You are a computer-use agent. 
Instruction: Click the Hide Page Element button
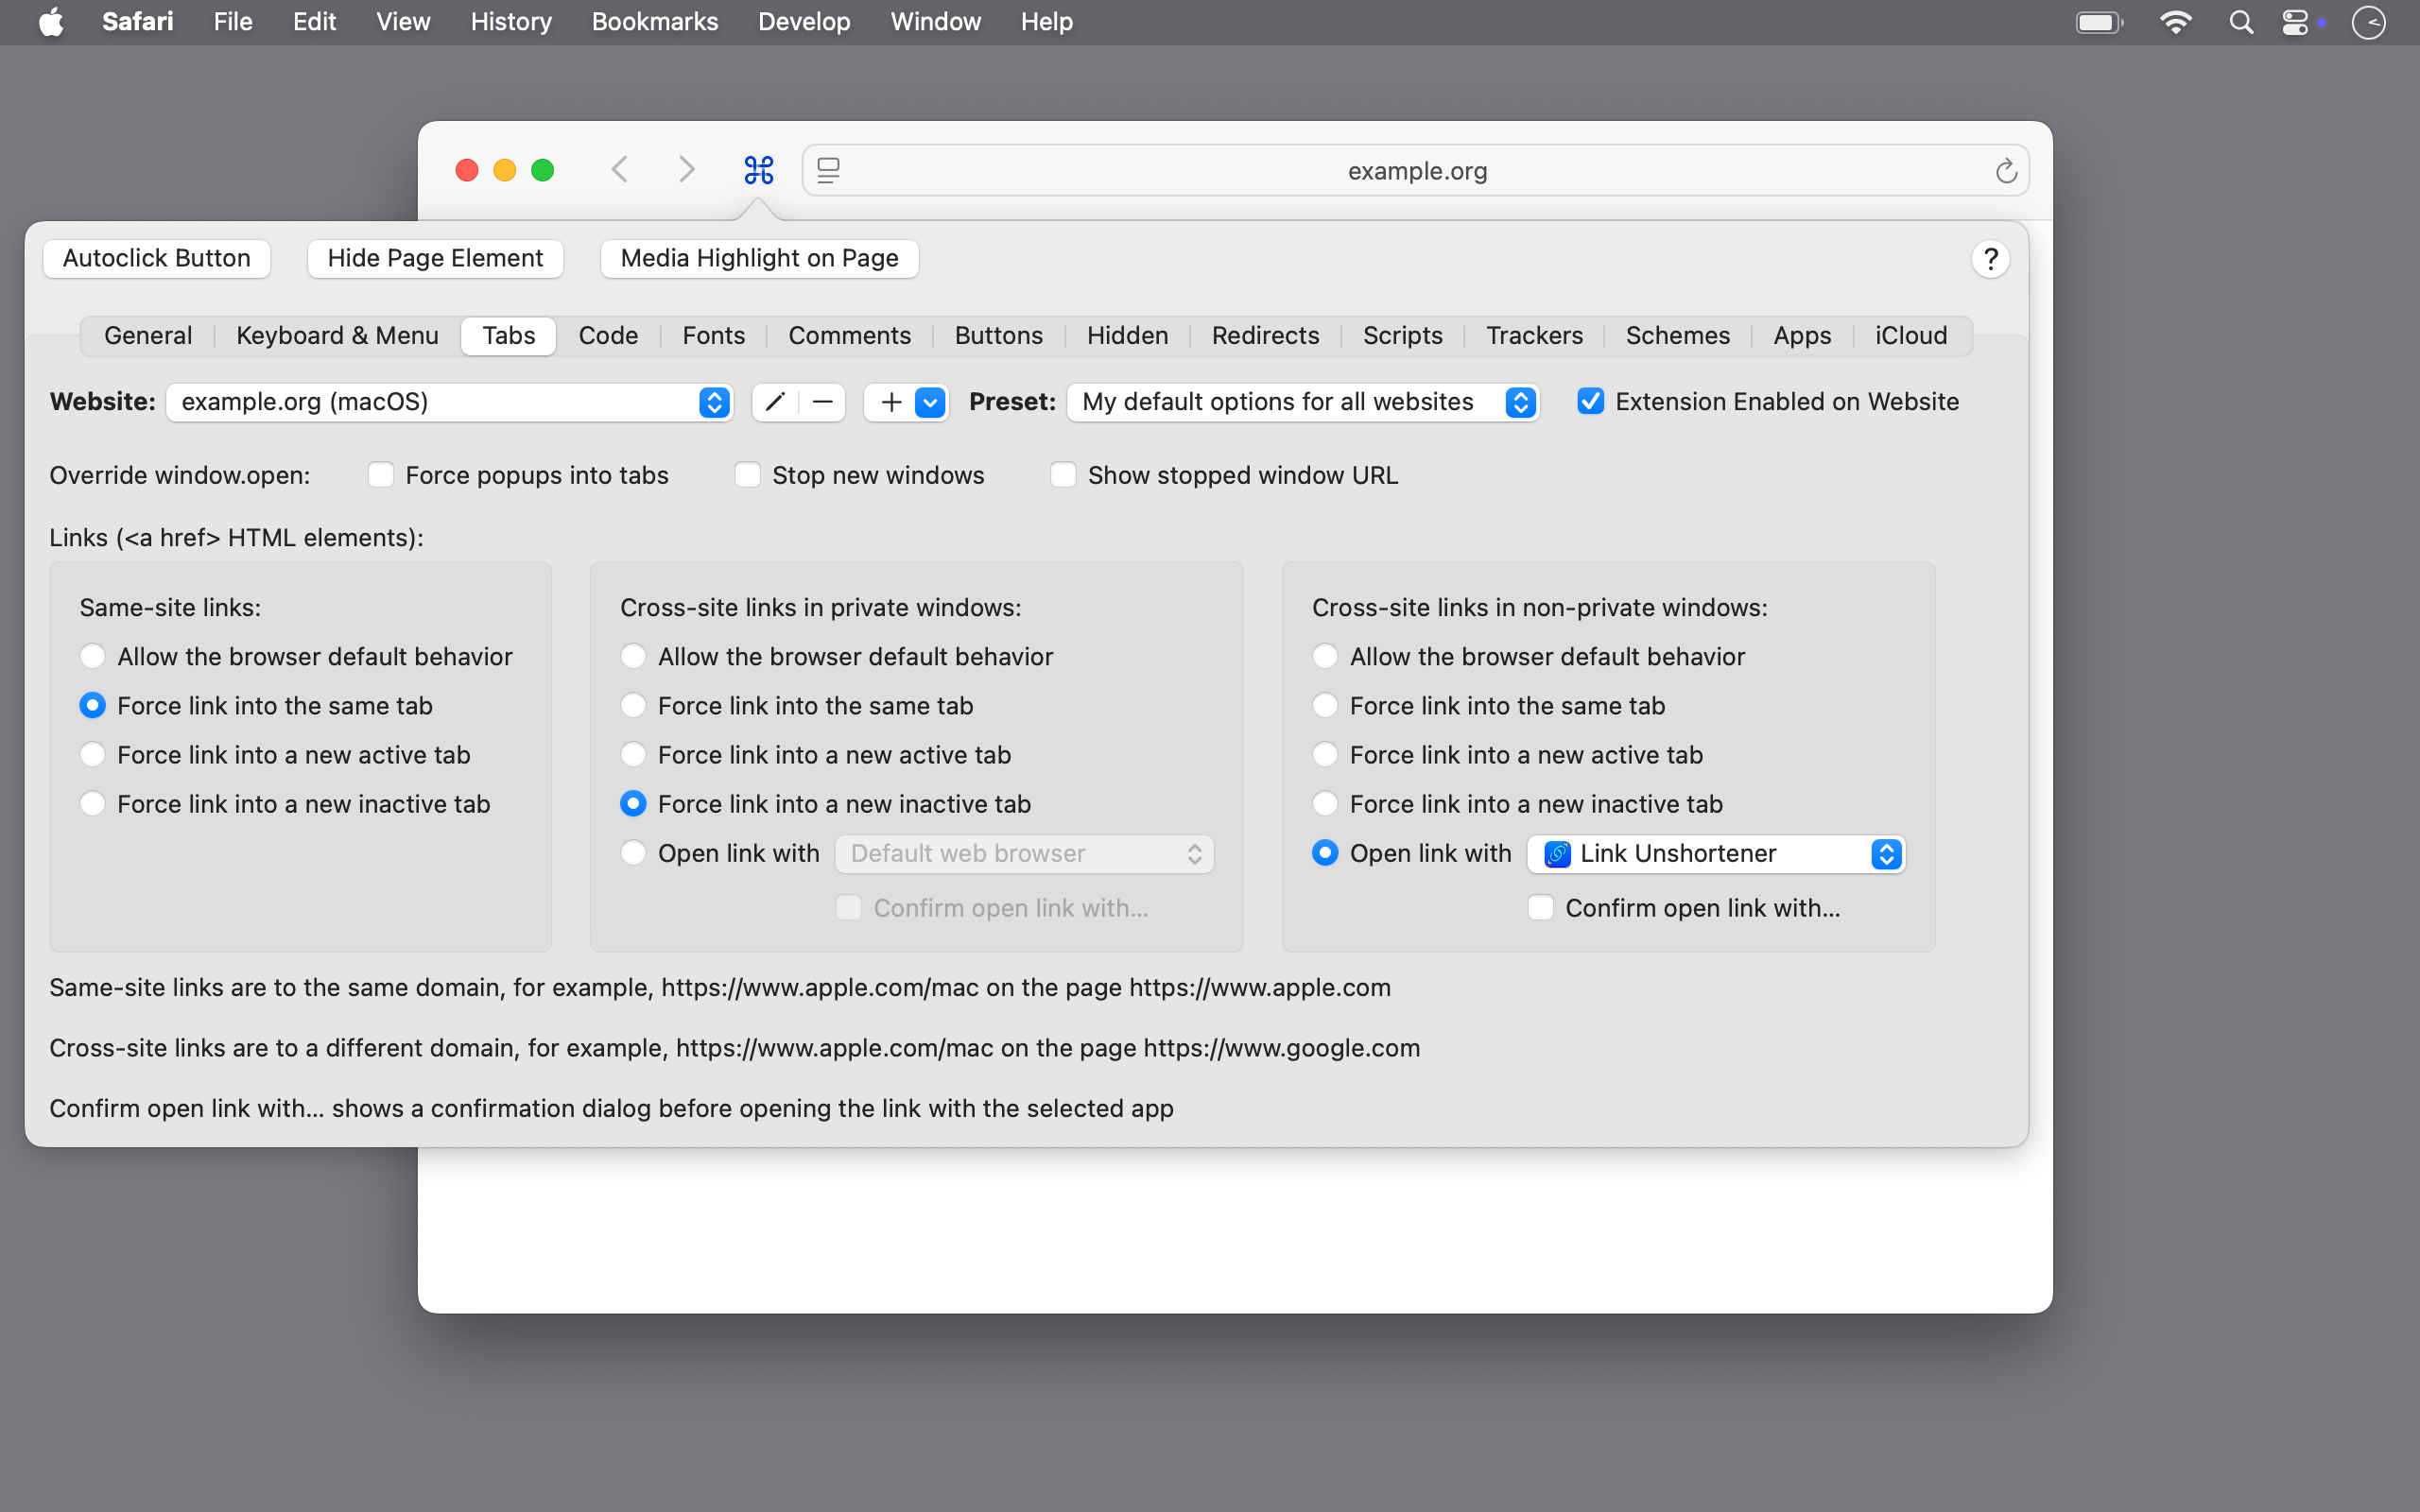tap(435, 259)
